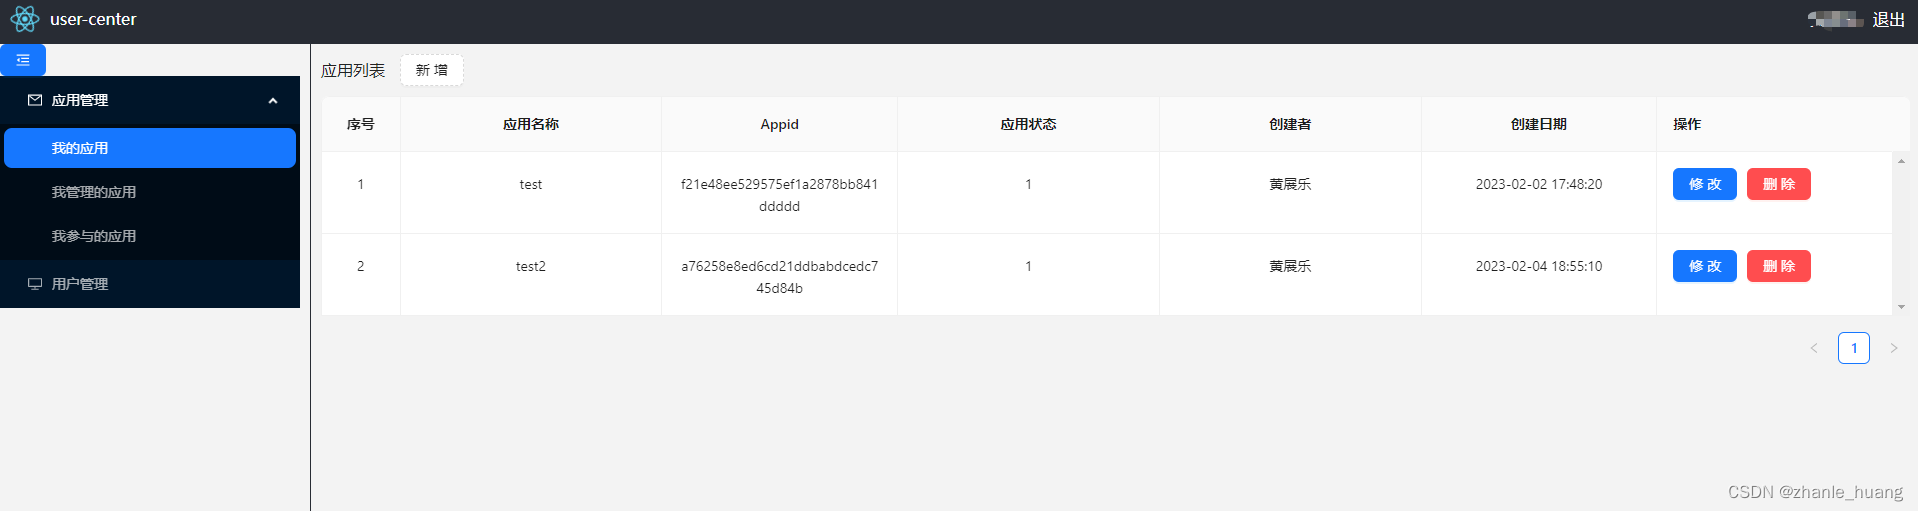1918x511 pixels.
Task: Click the date 2023-02-04 18:55:10
Action: (1539, 266)
